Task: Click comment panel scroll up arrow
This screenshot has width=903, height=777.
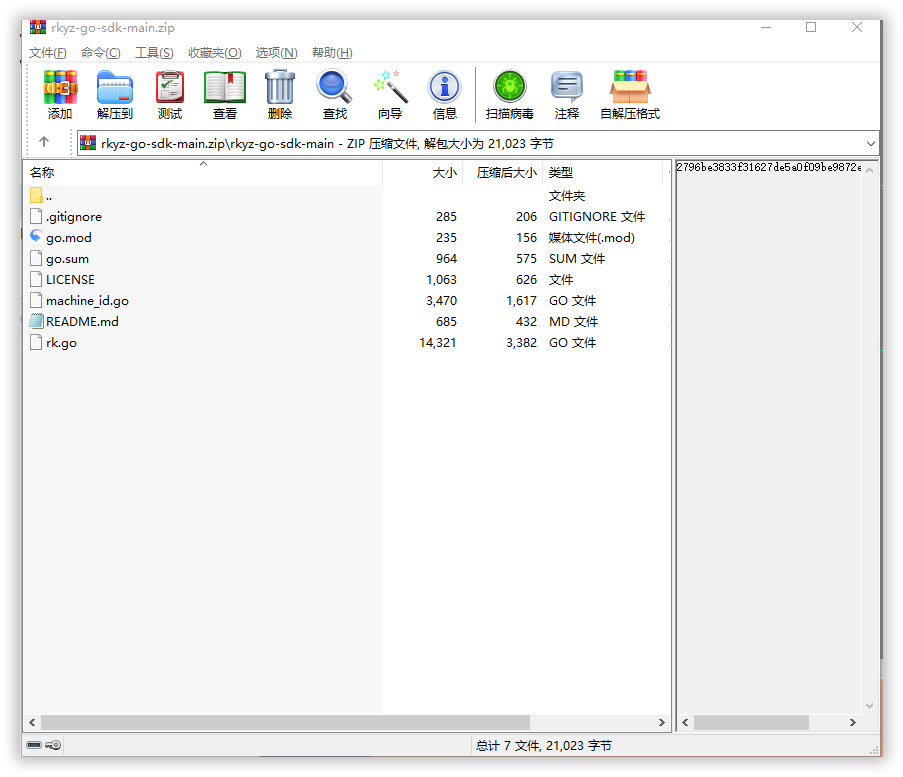Action: [x=870, y=170]
